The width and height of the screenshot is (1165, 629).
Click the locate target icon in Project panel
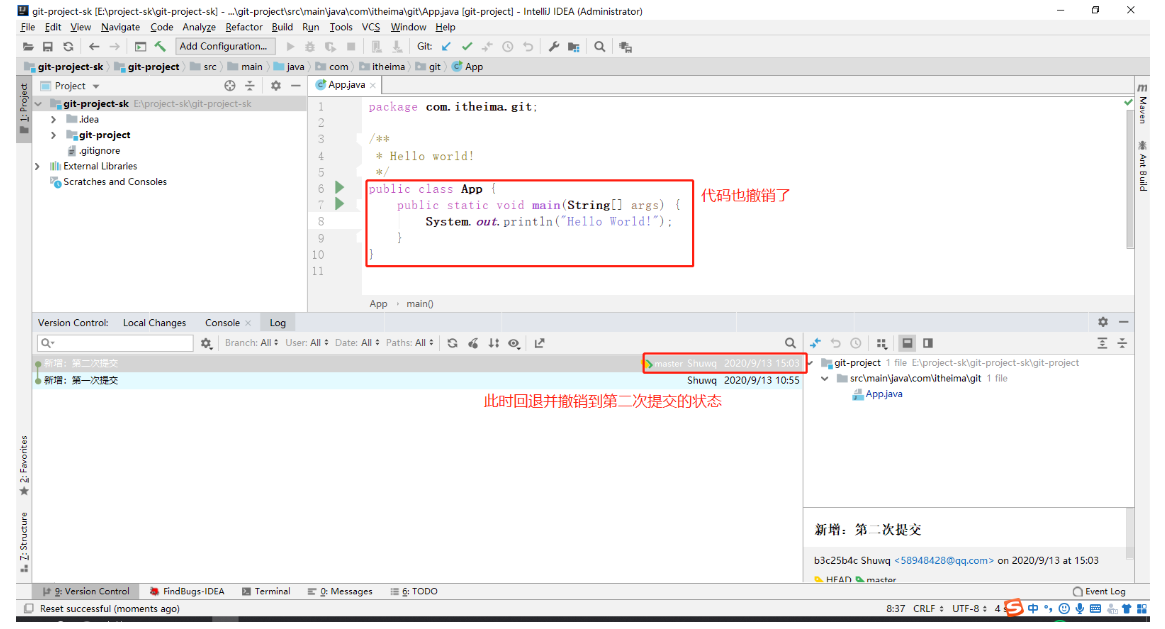pyautogui.click(x=230, y=86)
